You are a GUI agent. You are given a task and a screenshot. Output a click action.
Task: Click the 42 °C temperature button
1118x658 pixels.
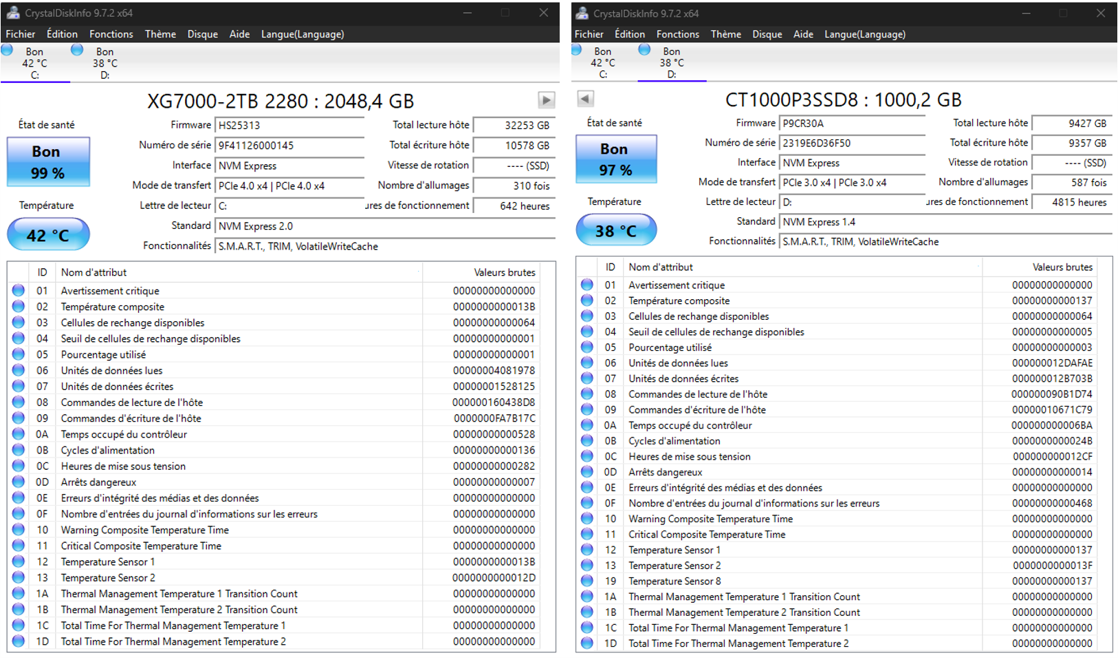(48, 235)
